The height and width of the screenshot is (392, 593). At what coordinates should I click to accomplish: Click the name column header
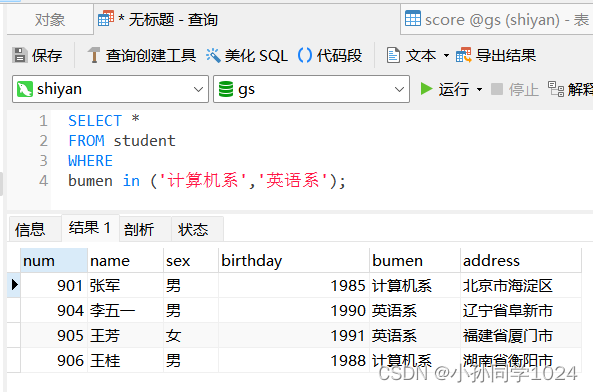pyautogui.click(x=126, y=260)
